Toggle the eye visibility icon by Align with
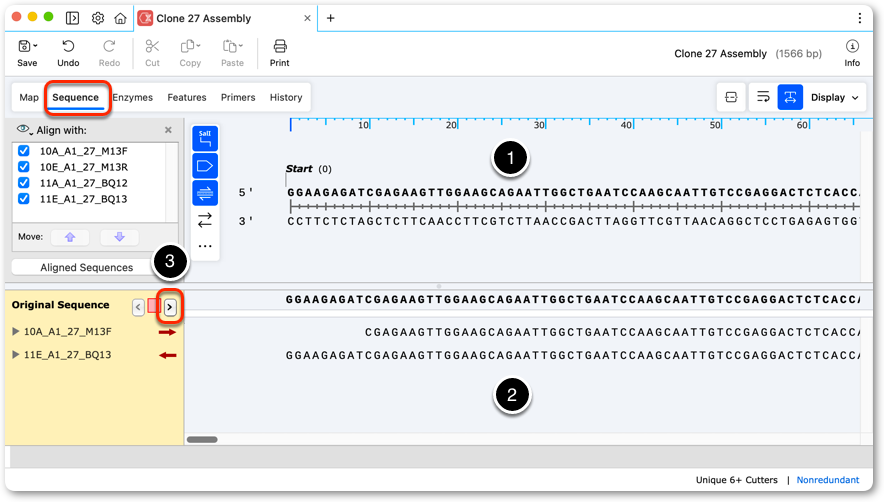 point(23,129)
